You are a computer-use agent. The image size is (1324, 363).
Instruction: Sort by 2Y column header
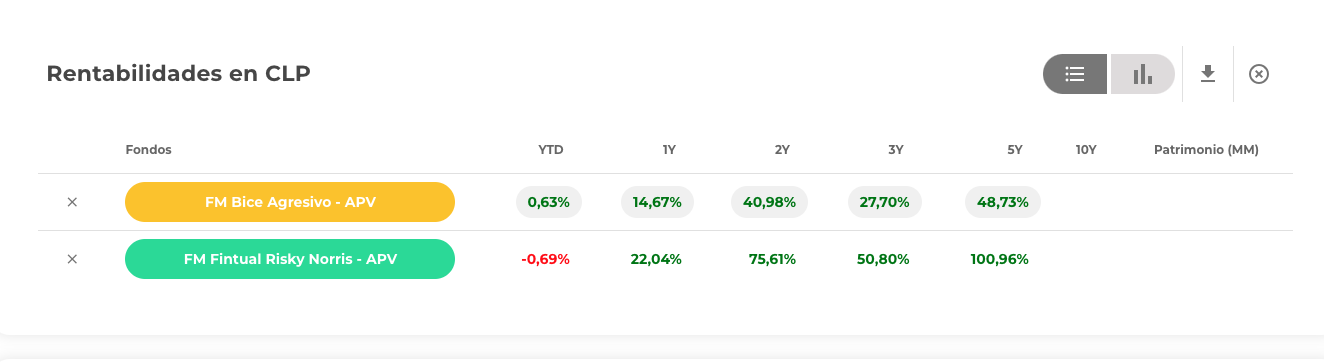click(x=782, y=150)
